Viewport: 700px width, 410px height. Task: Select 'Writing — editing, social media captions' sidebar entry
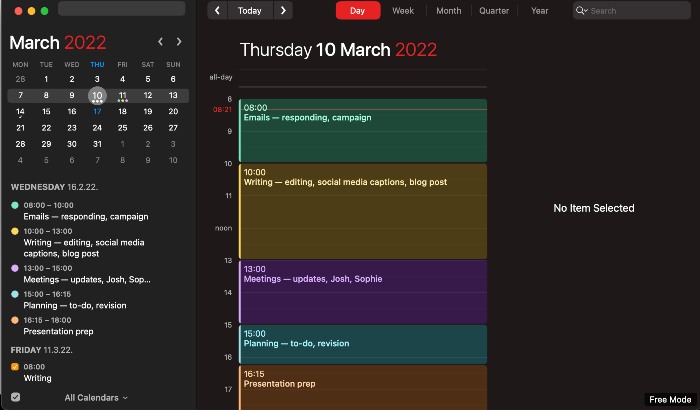[x=84, y=248]
